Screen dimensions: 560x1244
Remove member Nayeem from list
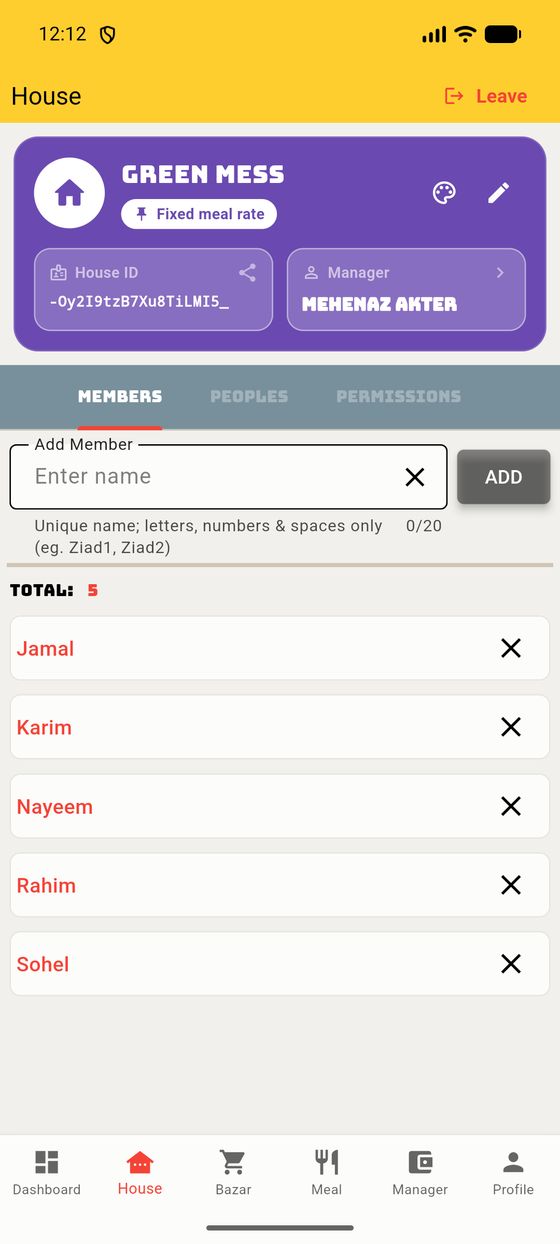511,806
